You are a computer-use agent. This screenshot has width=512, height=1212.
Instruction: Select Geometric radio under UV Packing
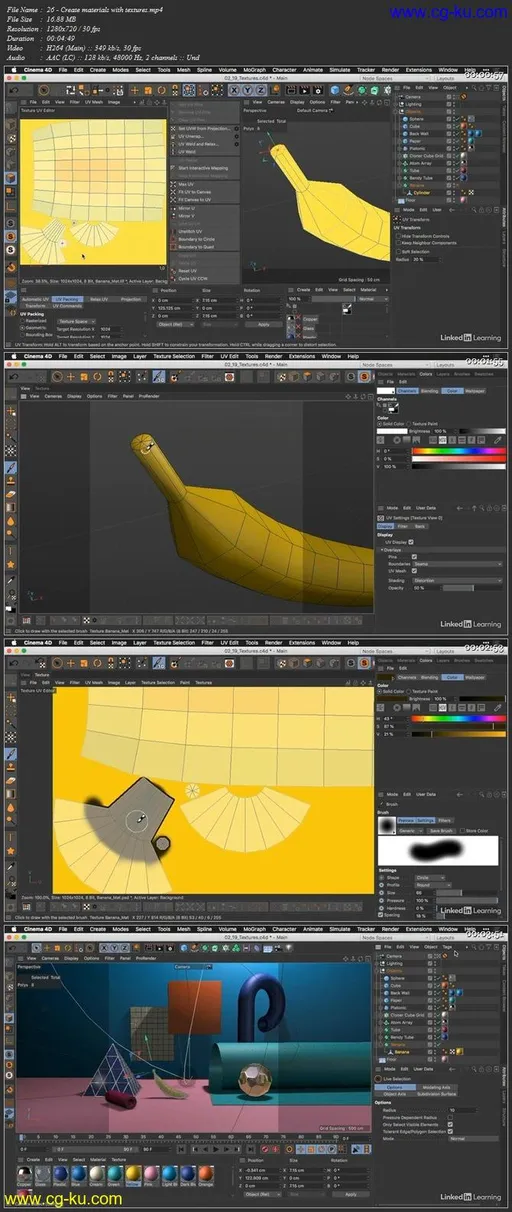(22, 327)
